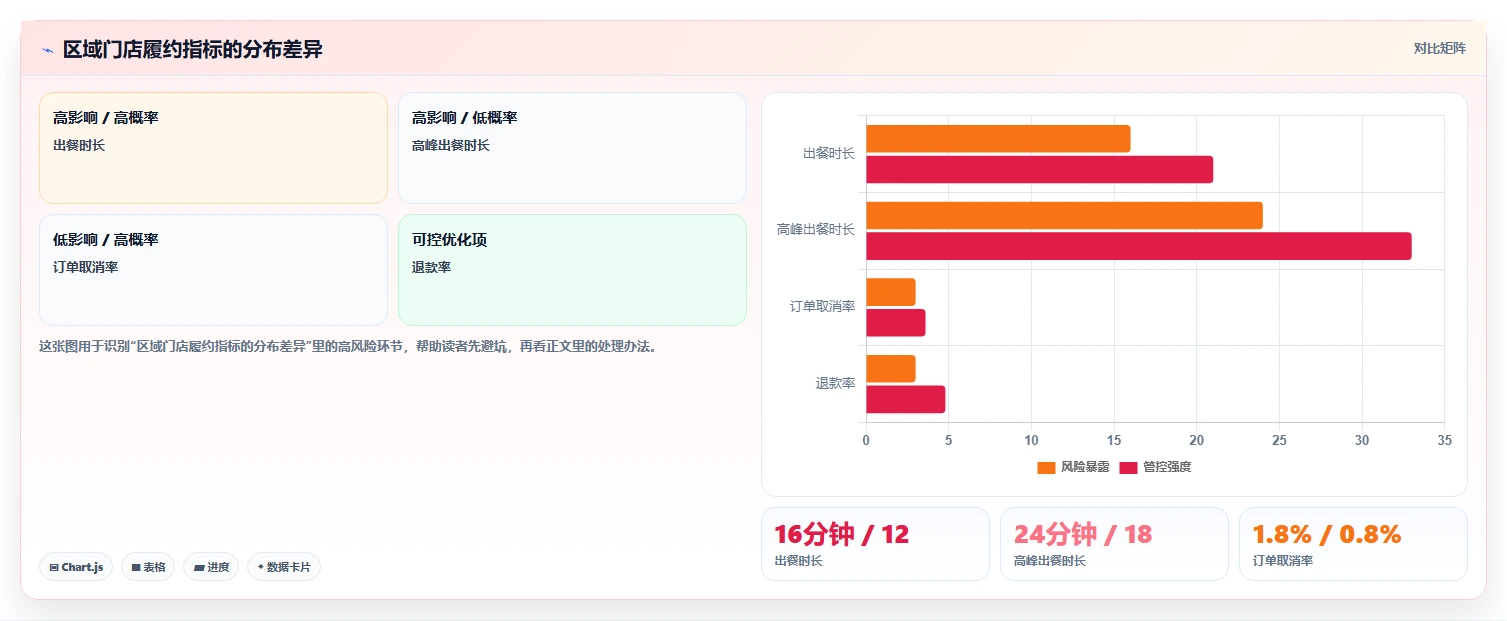Screen dimensions: 1507x621
Task: Click the Chart.js tag chip
Action: pyautogui.click(x=76, y=567)
